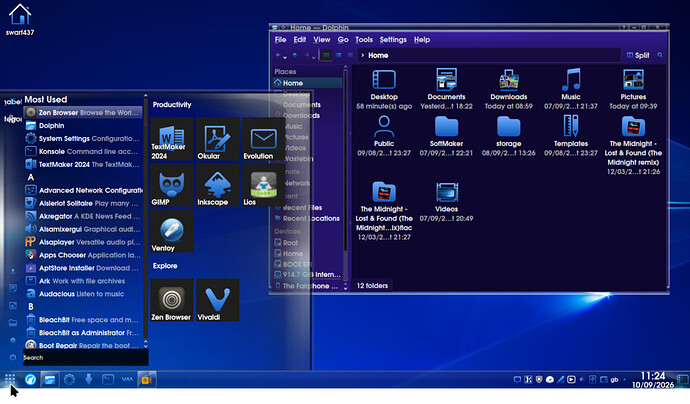
Task: Launch GIMP from the tile grid
Action: point(171,185)
